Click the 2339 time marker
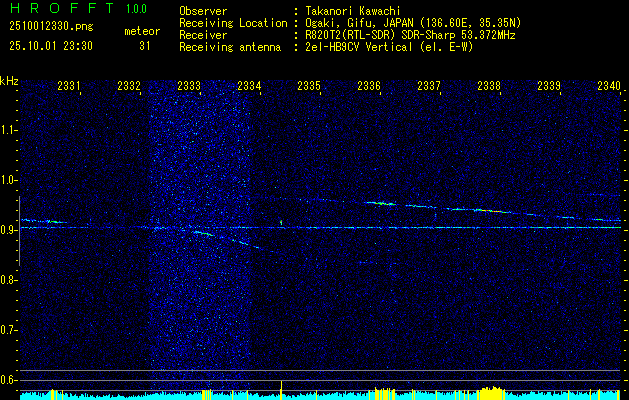 pos(549,85)
